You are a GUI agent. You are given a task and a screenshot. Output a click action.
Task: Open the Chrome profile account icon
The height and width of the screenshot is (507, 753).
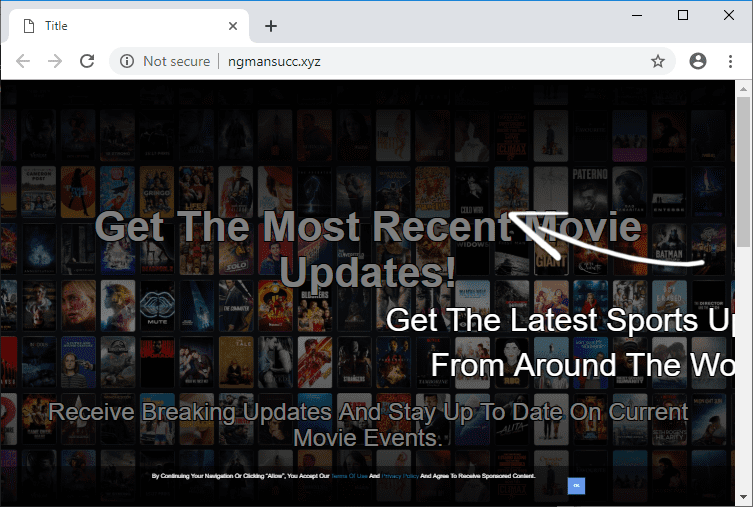(697, 61)
